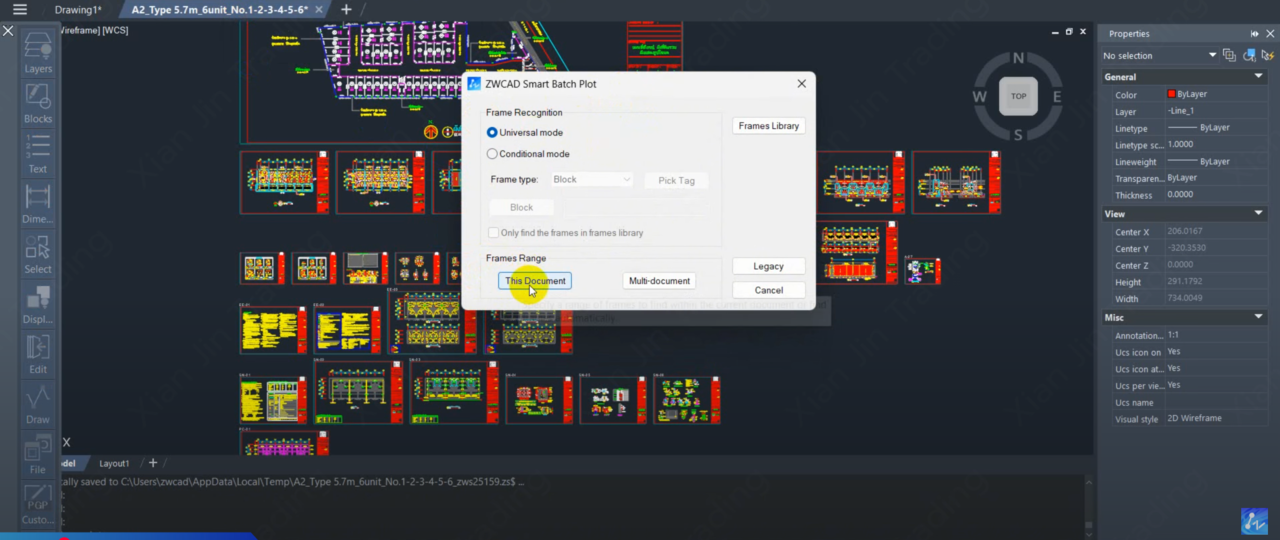Toggle PICKADD value icon in Properties
Viewport: 1280px width, 540px height.
pos(1229,56)
